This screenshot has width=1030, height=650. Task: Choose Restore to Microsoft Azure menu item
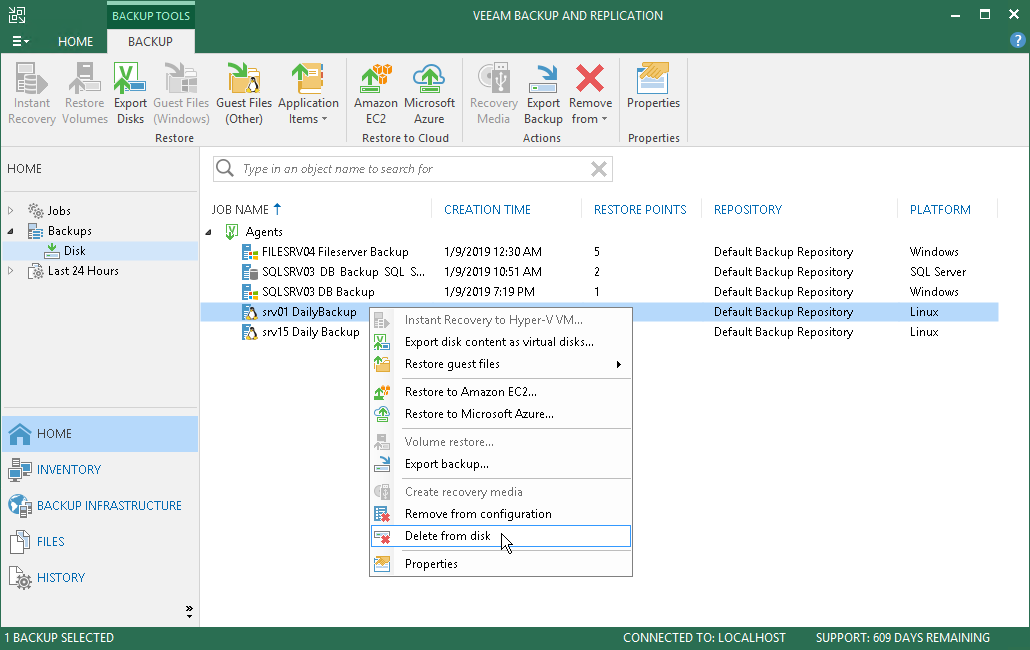501,414
